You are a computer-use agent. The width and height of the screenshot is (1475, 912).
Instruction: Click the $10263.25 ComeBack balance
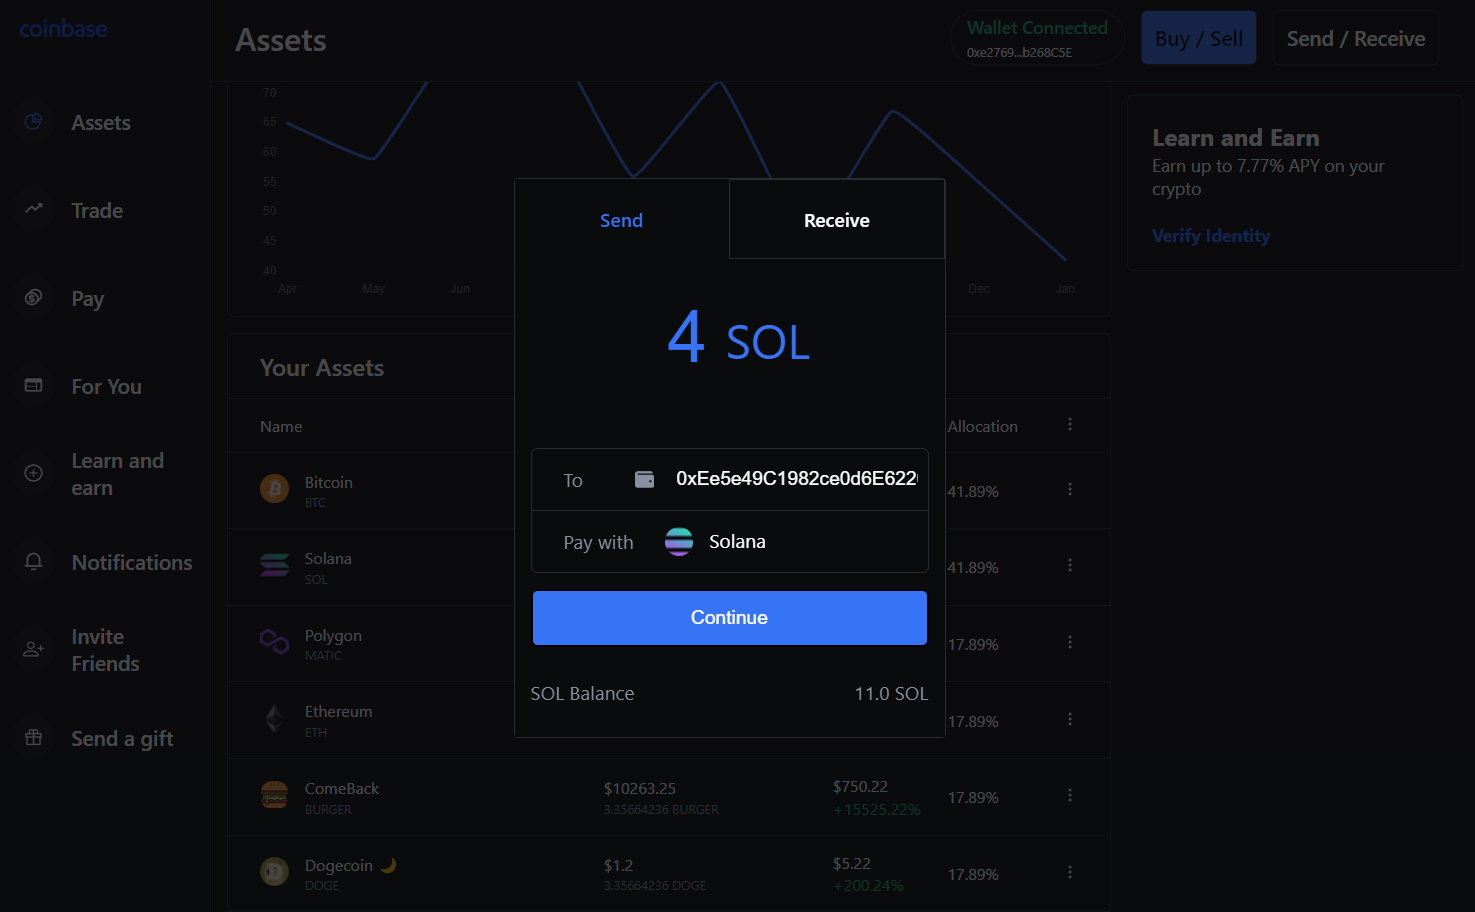640,788
